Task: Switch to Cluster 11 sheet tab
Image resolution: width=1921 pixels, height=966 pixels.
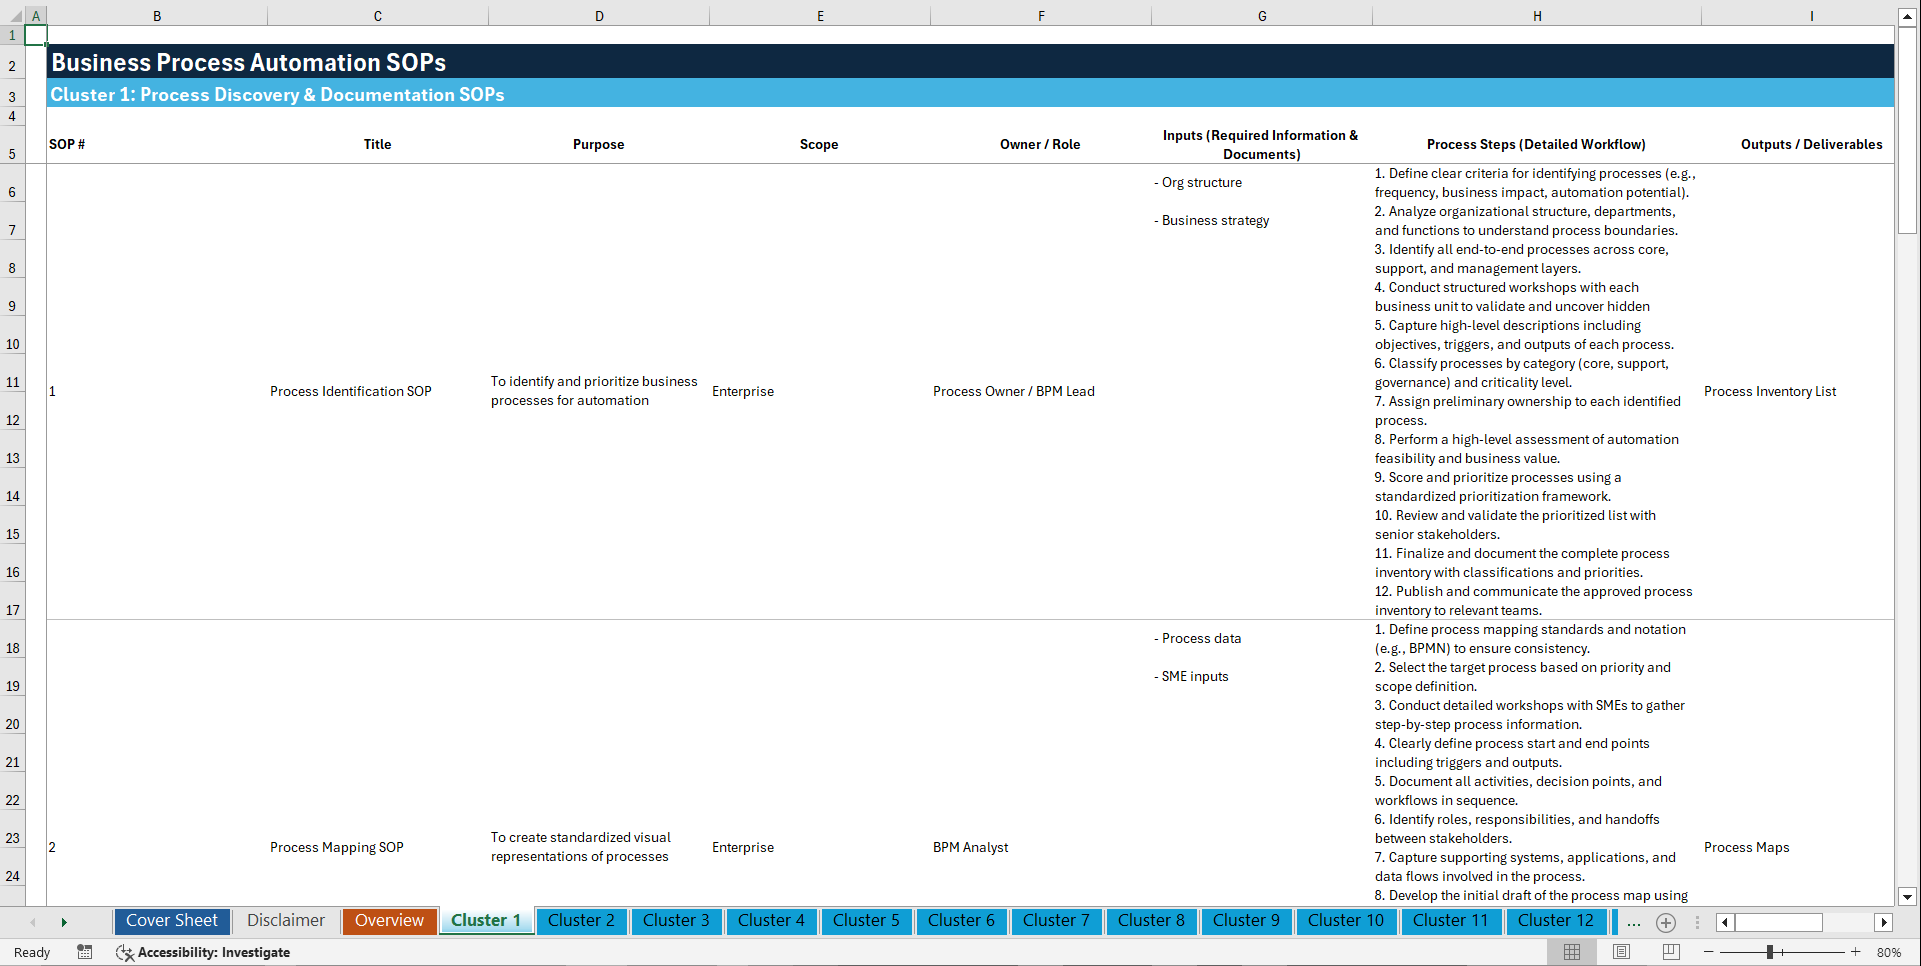Action: [x=1450, y=921]
